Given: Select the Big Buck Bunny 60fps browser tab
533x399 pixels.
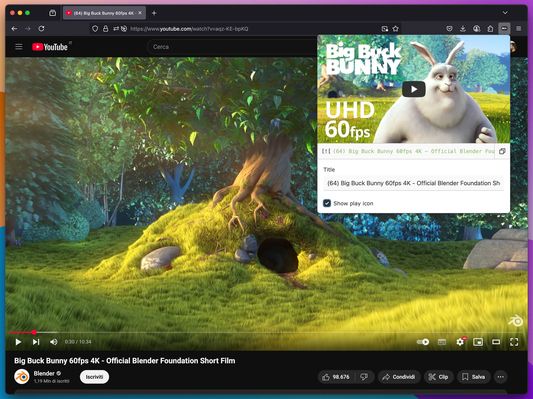Looking at the screenshot, I should 104,13.
